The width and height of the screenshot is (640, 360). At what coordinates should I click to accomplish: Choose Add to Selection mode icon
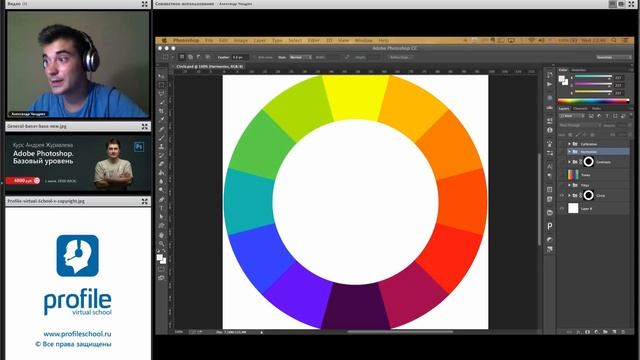(x=191, y=57)
